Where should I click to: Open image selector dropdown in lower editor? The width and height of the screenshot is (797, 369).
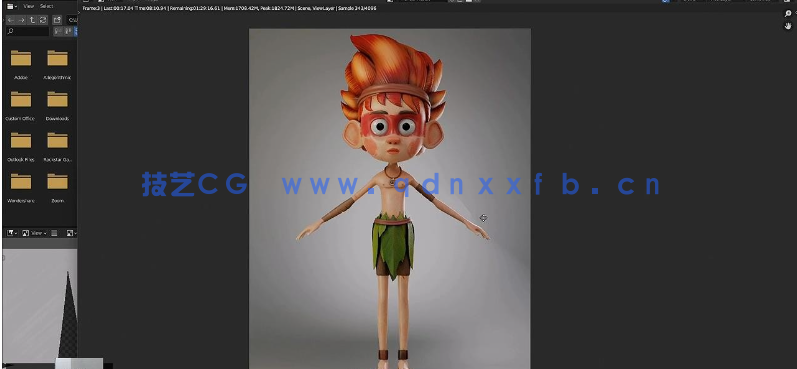71,233
